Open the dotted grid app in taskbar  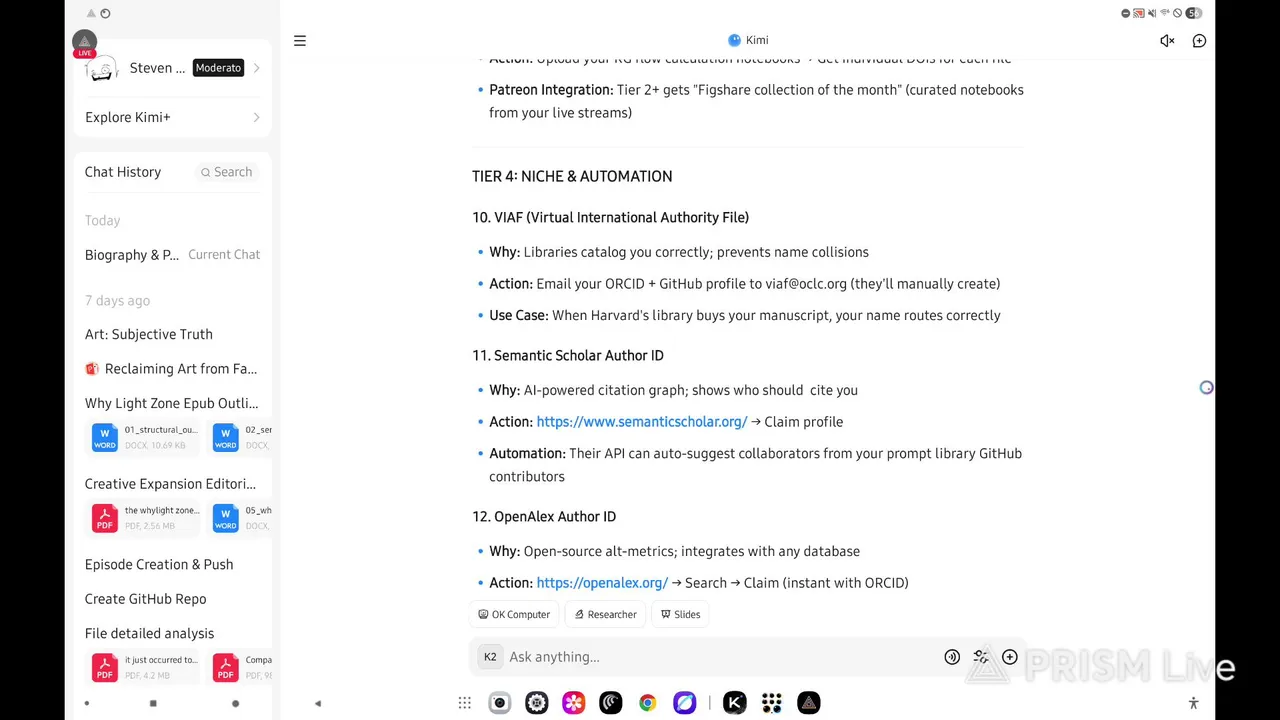coord(772,703)
